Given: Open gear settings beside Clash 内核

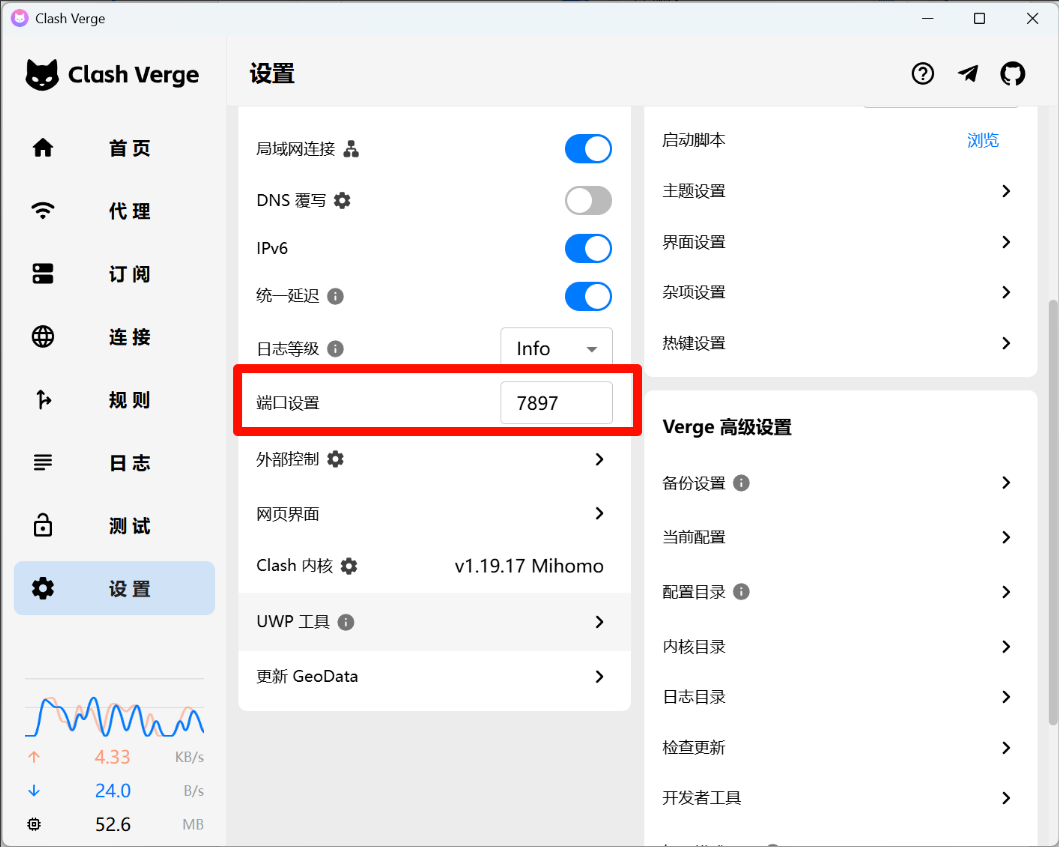Looking at the screenshot, I should pyautogui.click(x=348, y=566).
